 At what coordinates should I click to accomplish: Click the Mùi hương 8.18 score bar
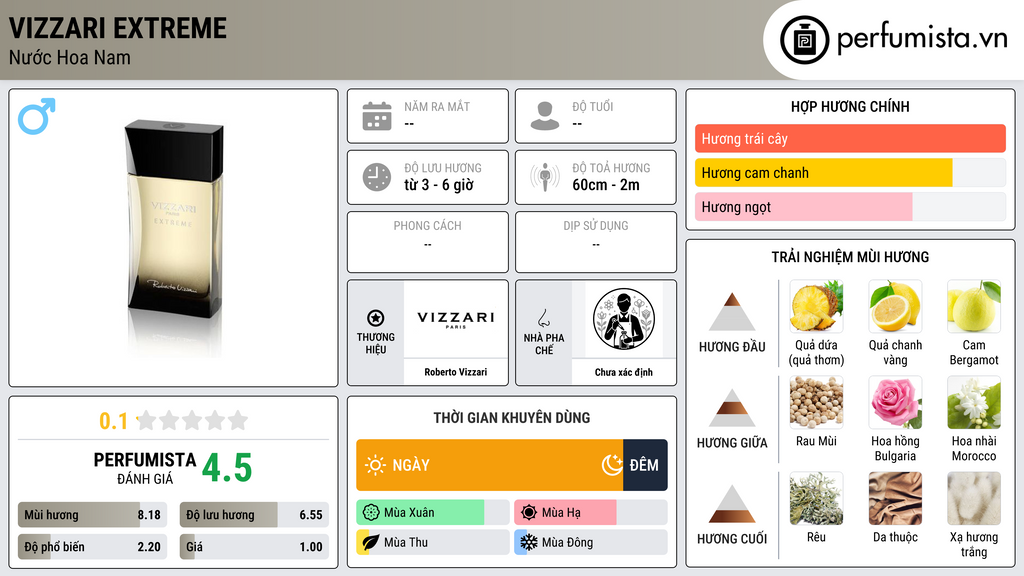click(92, 515)
